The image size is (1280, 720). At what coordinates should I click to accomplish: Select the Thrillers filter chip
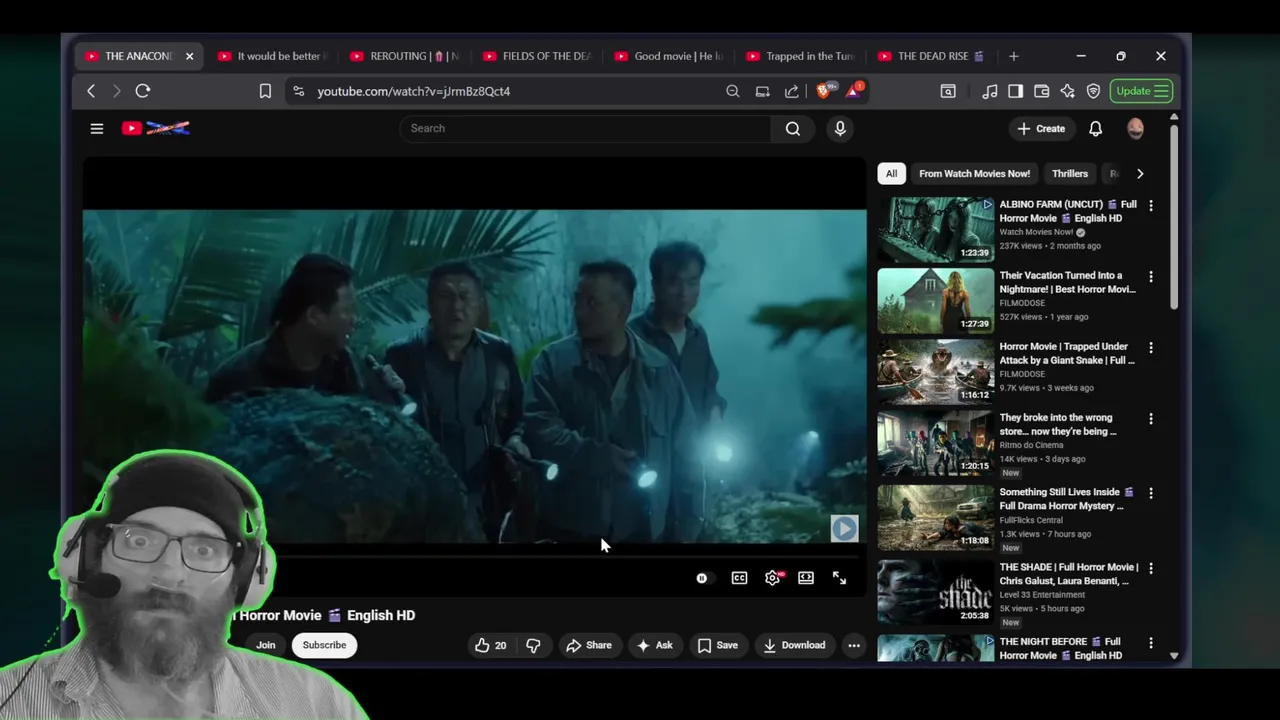(x=1070, y=173)
